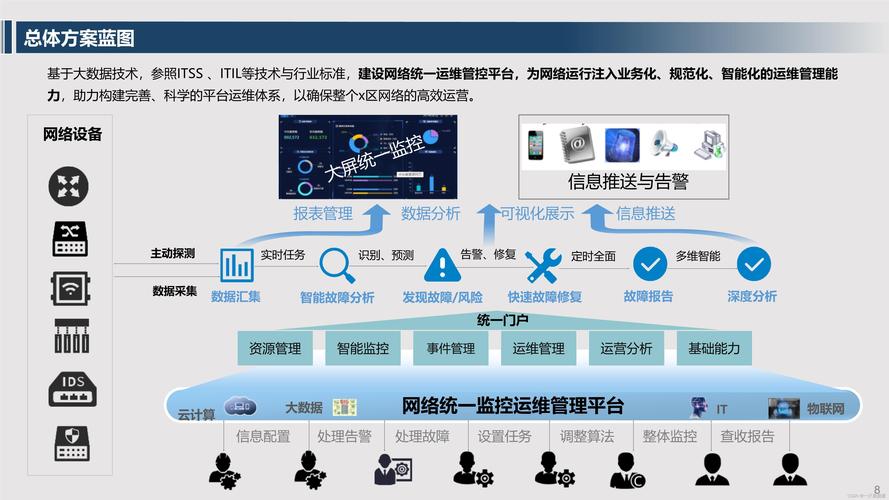
Task: Click the blue glowing screen icon
Action: pyautogui.click(x=622, y=145)
